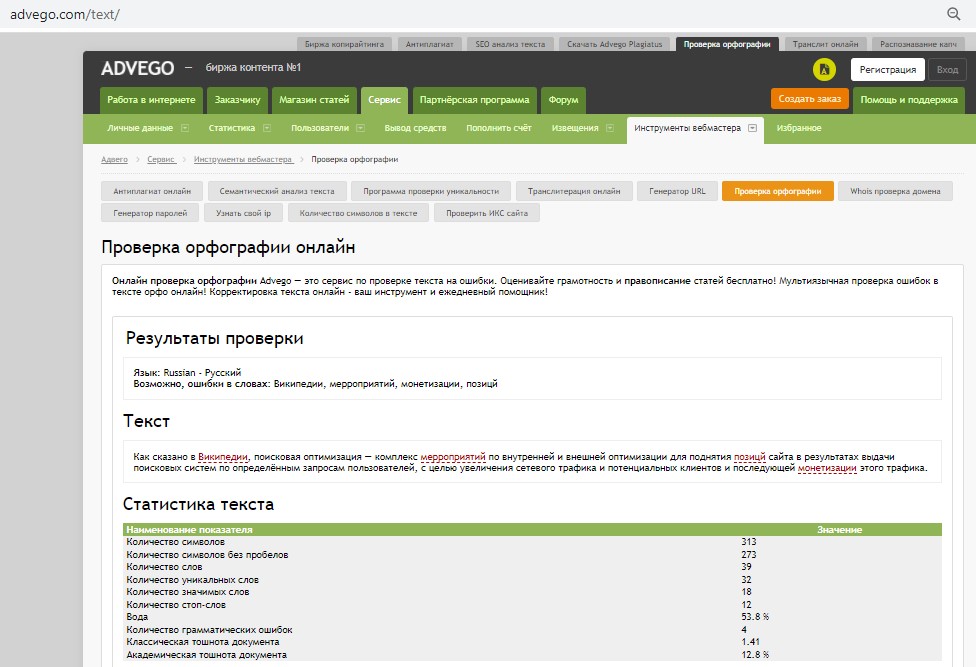Open the Генератор паролей tool
Viewport: 976px width, 667px height.
coord(150,212)
